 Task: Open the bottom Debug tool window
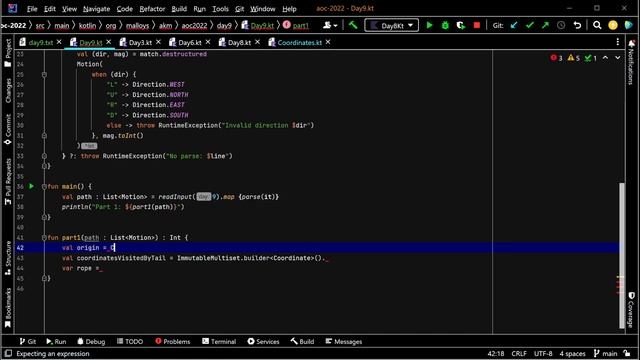[91, 342]
